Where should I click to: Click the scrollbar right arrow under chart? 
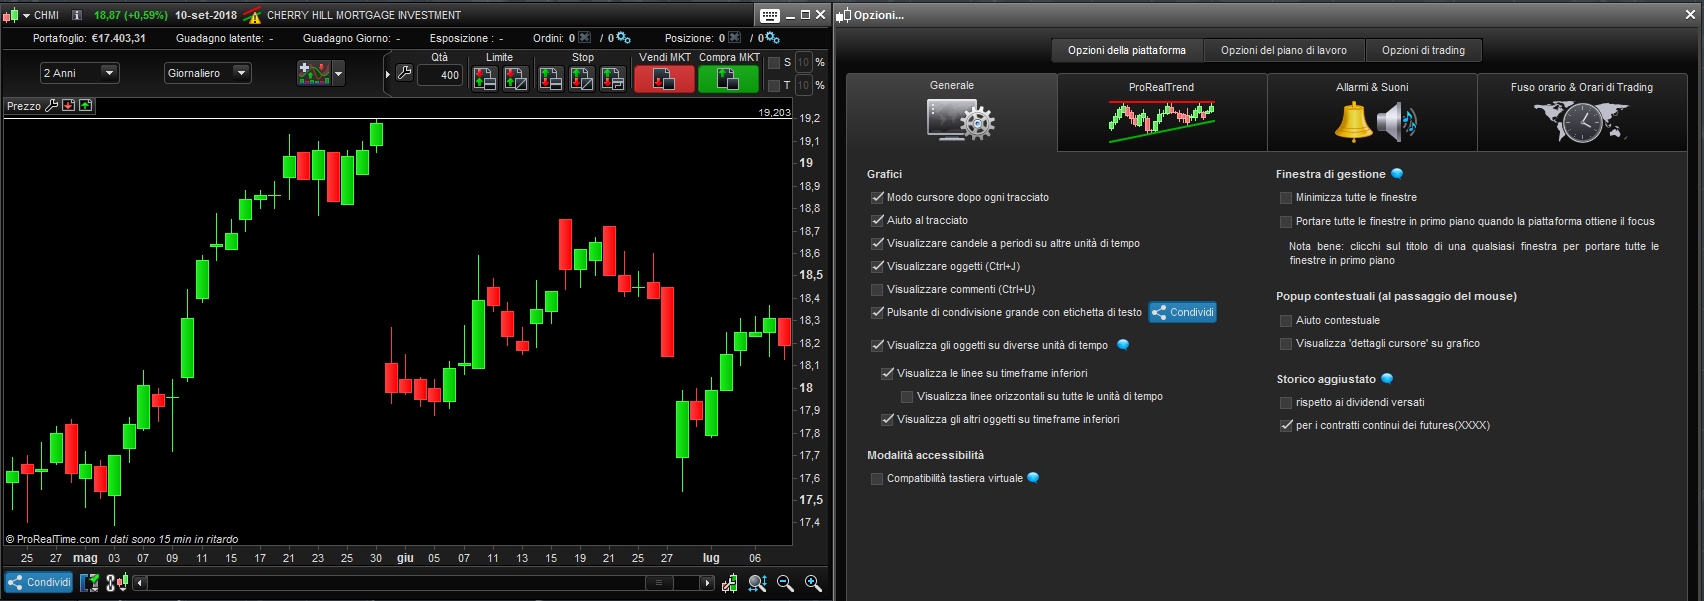click(707, 582)
